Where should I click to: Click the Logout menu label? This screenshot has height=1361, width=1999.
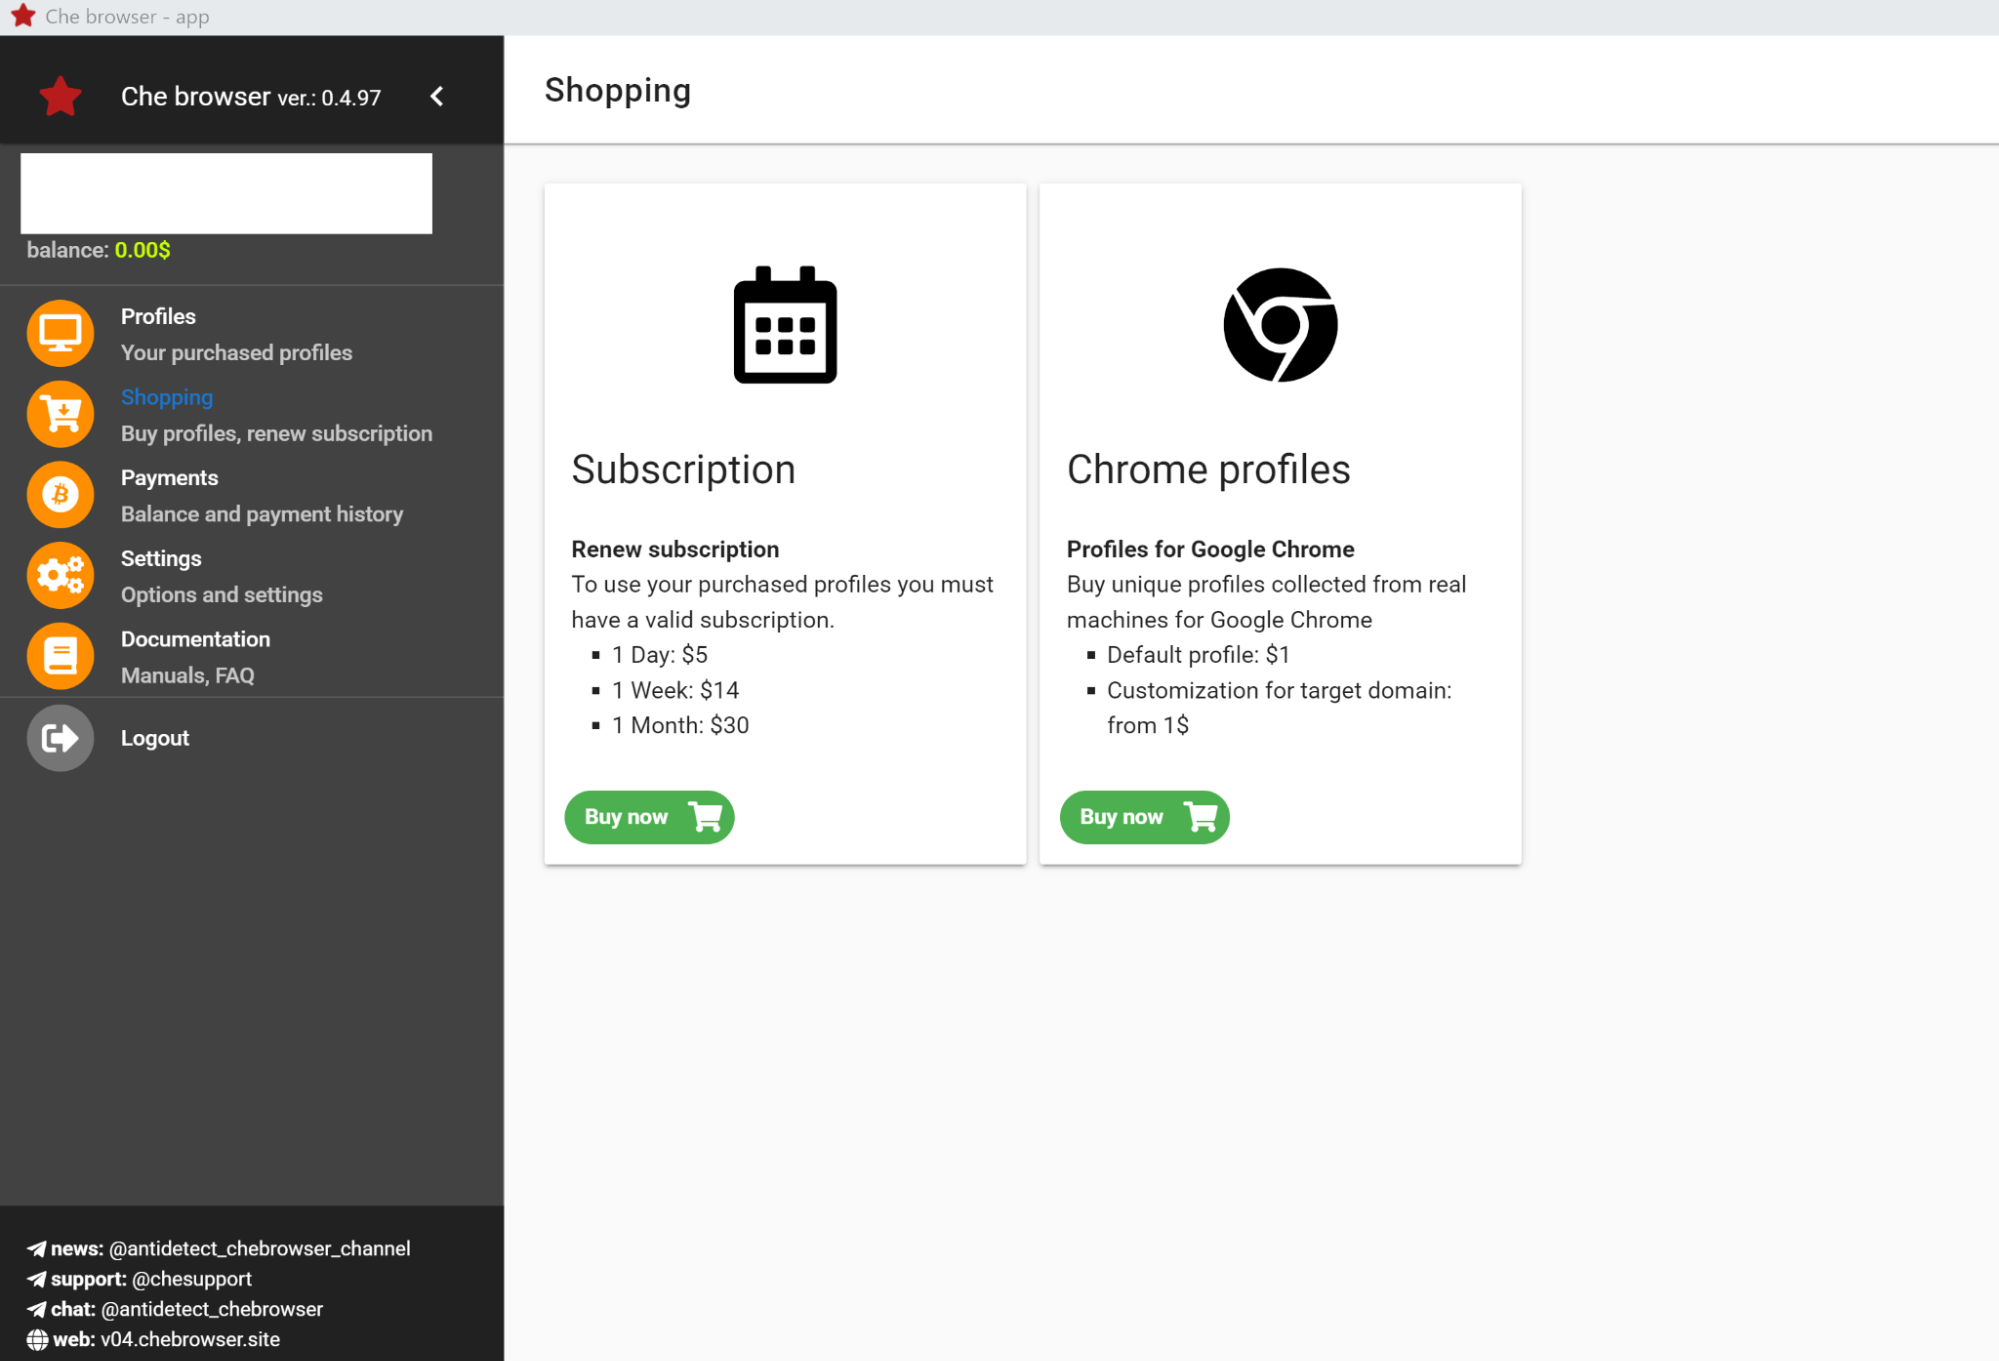(x=155, y=738)
